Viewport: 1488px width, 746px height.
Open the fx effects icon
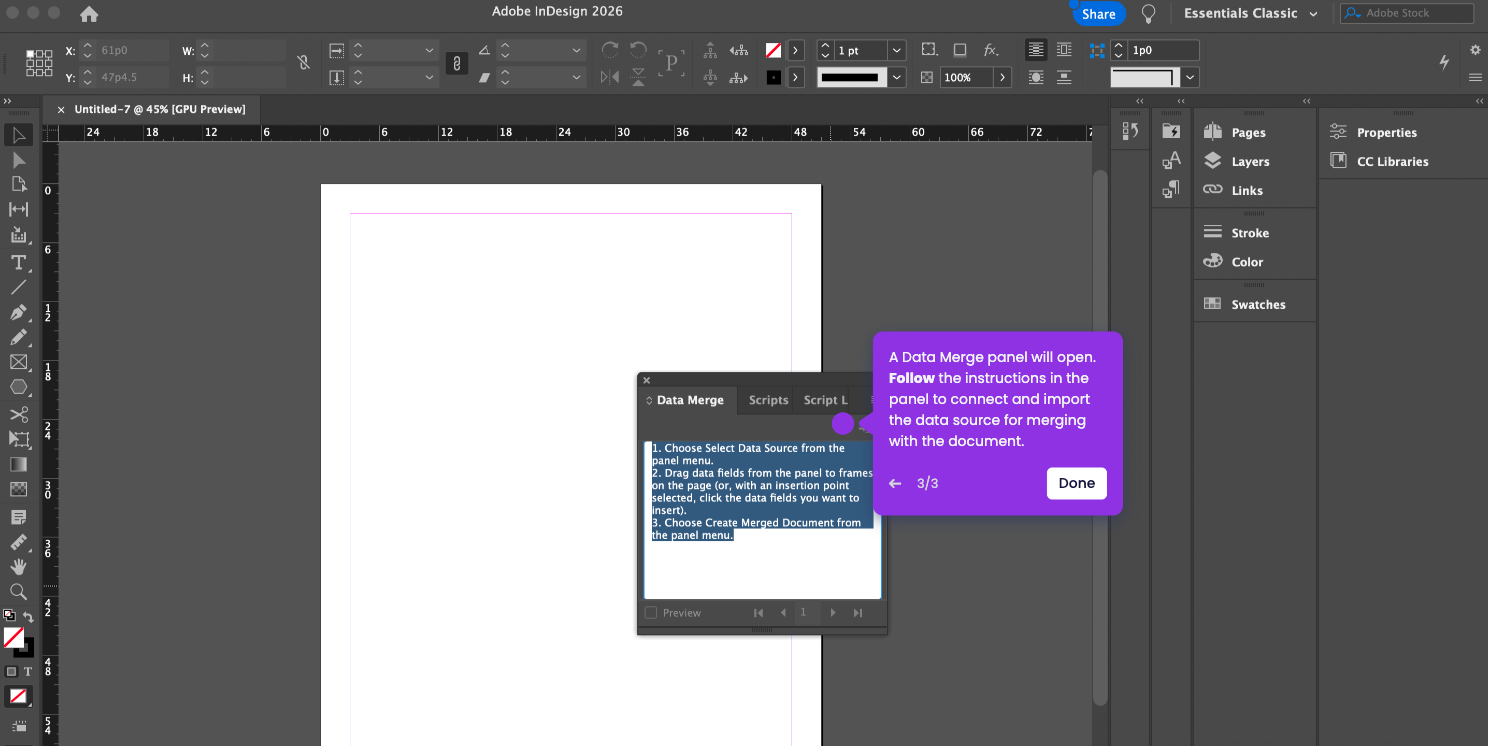tap(991, 50)
